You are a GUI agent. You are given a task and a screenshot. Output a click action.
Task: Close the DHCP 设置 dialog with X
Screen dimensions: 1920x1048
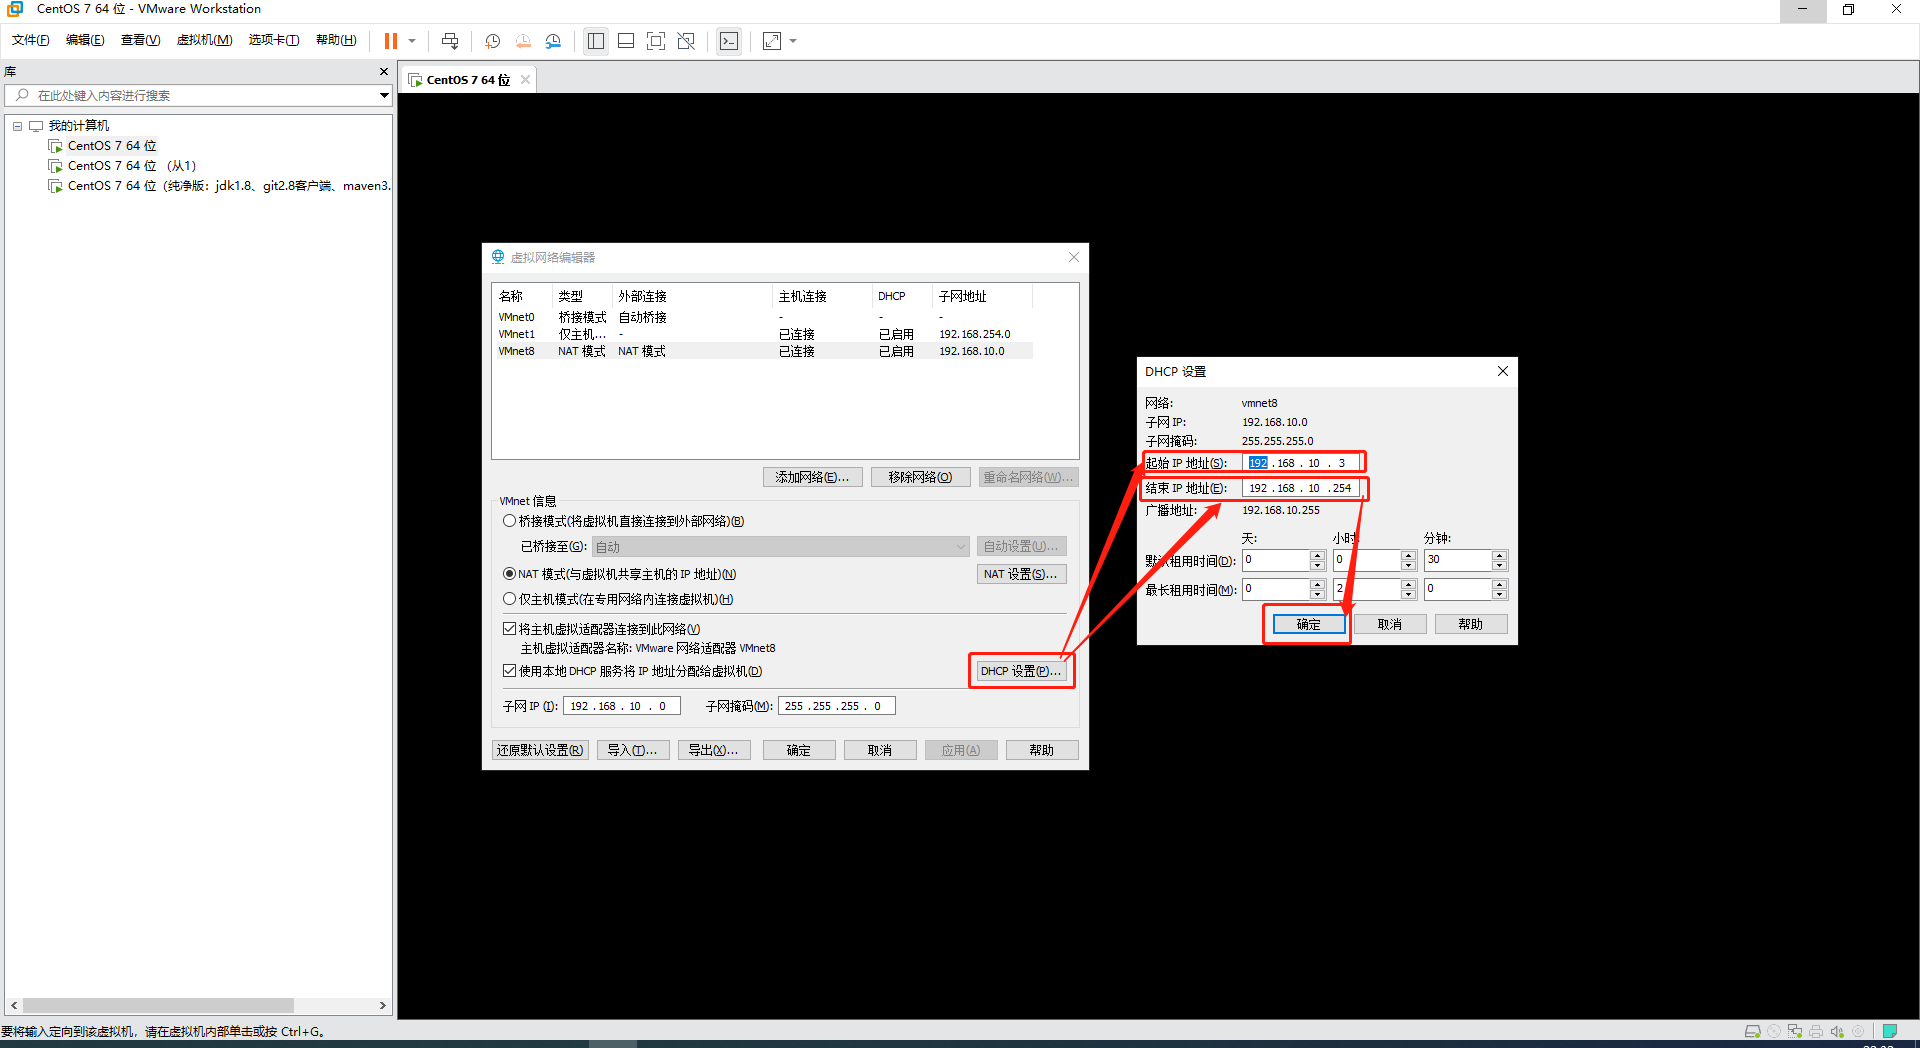[x=1502, y=371]
